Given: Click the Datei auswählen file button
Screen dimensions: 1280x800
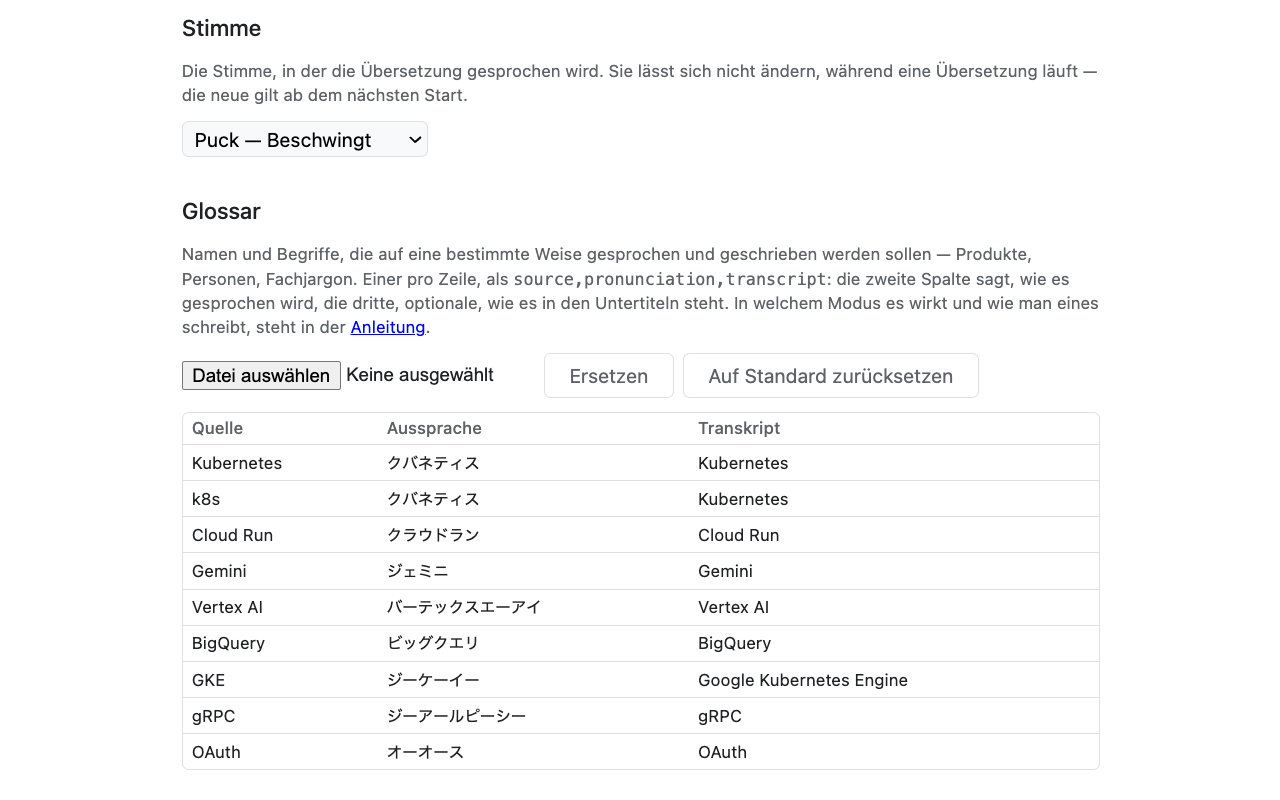Looking at the screenshot, I should pyautogui.click(x=261, y=375).
